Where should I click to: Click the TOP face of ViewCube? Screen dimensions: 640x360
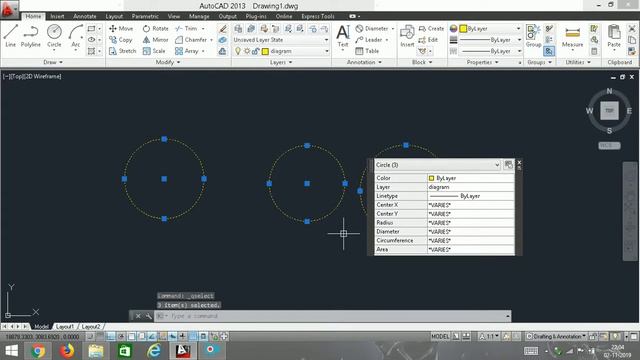(x=609, y=111)
